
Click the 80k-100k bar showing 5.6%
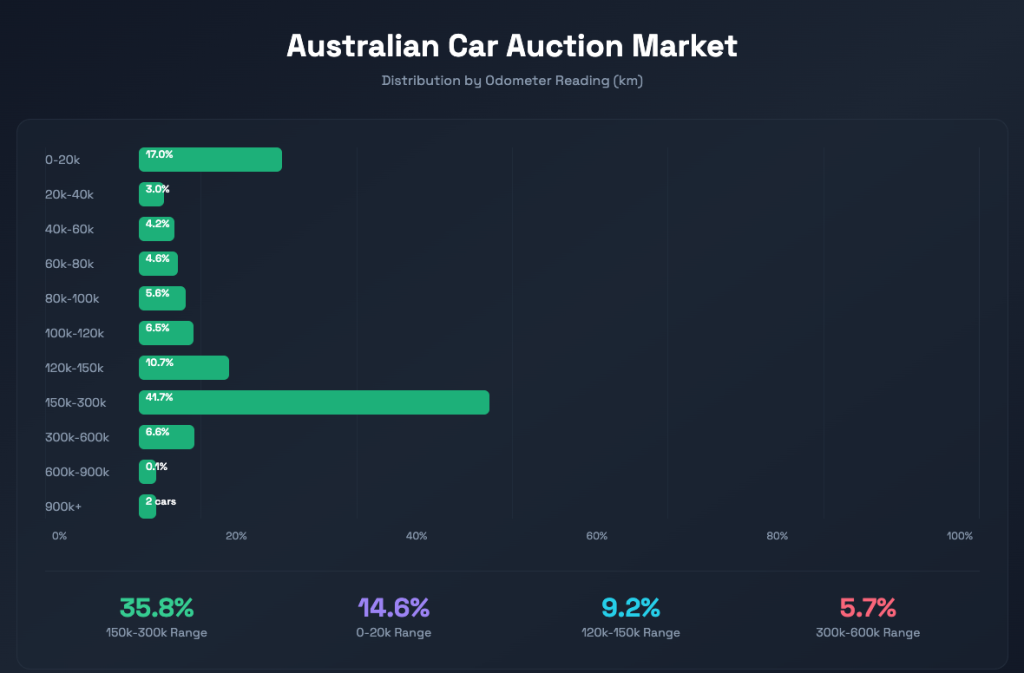[x=162, y=298]
